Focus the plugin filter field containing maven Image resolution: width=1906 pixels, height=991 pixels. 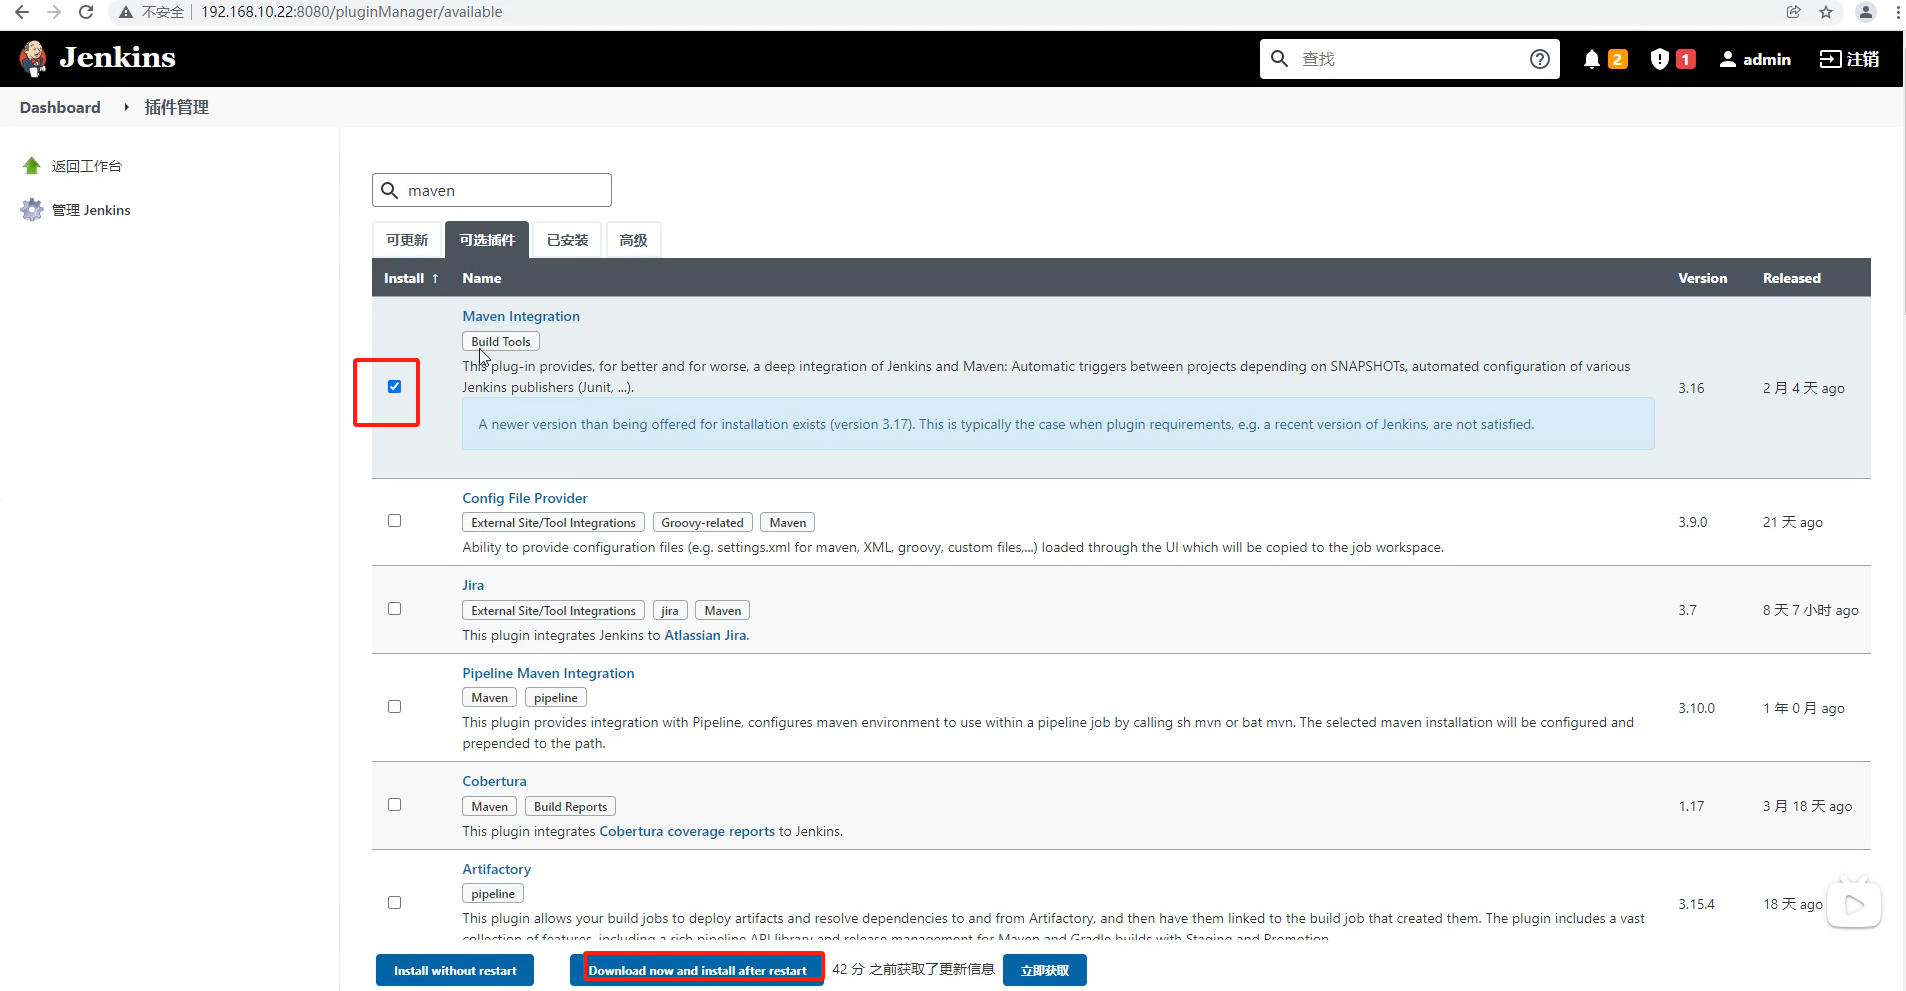point(492,190)
